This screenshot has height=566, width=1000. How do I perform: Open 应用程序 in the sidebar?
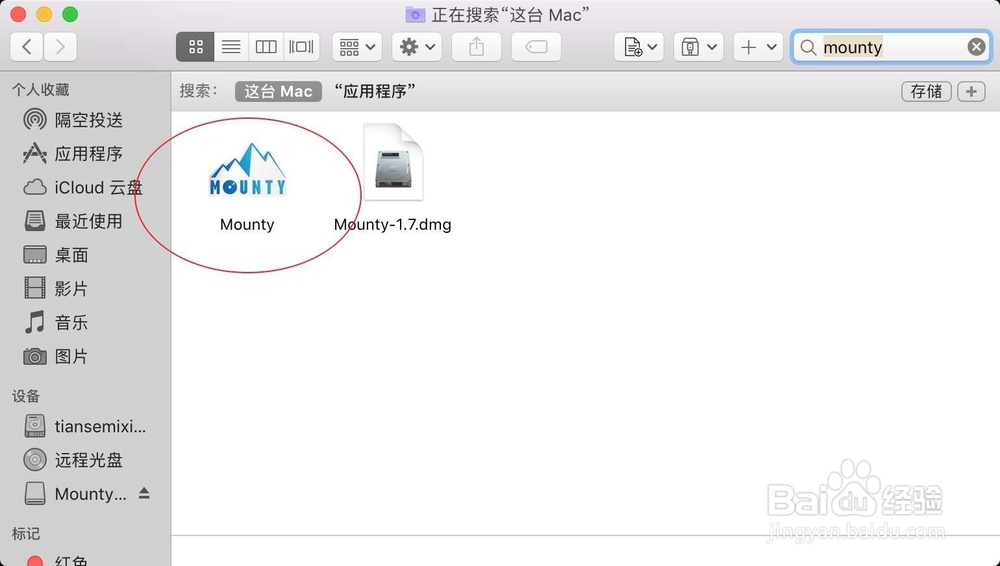coord(85,153)
